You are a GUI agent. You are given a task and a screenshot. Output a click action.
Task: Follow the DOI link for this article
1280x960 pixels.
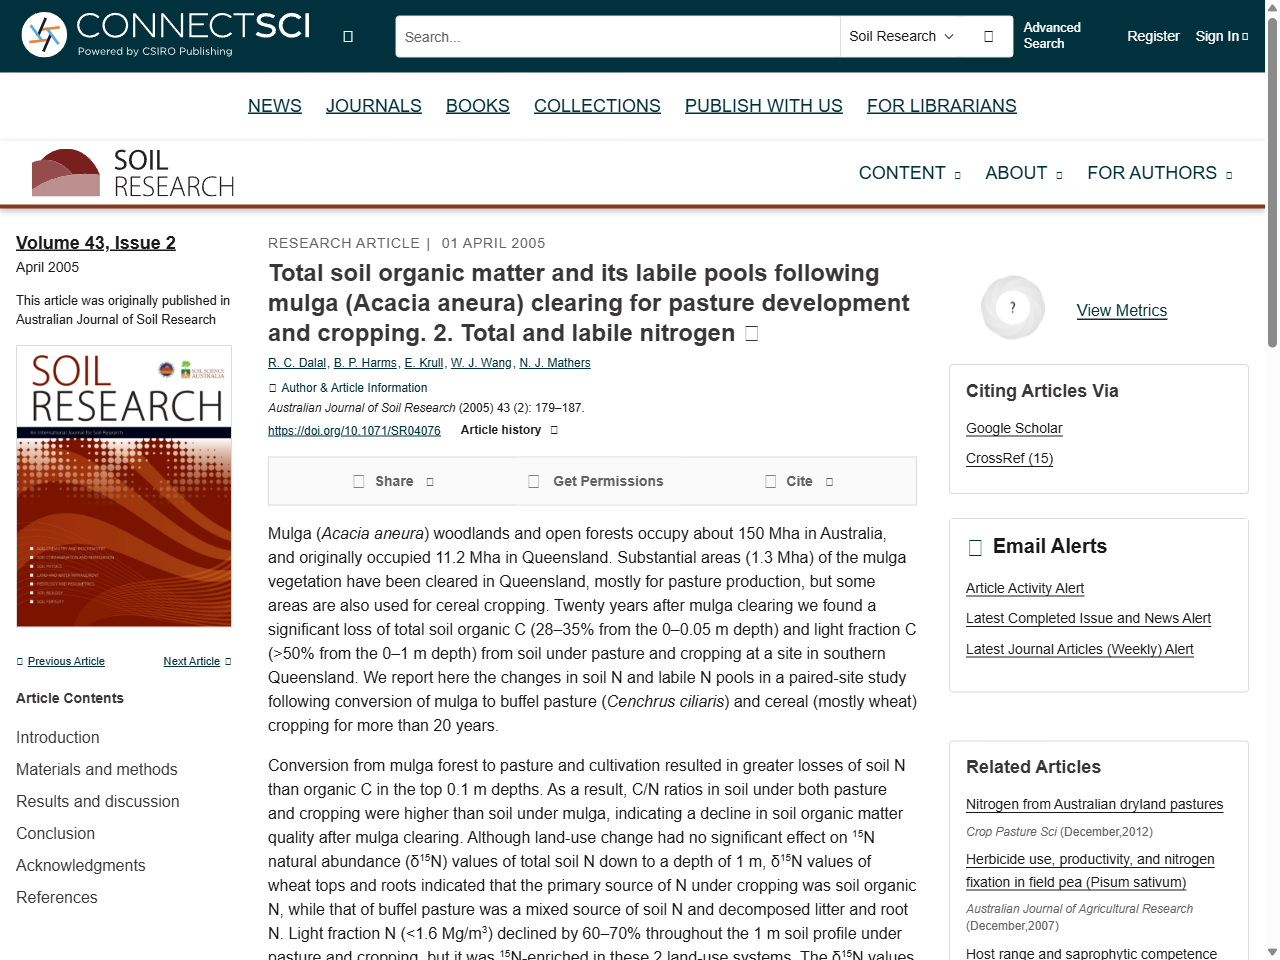[354, 430]
